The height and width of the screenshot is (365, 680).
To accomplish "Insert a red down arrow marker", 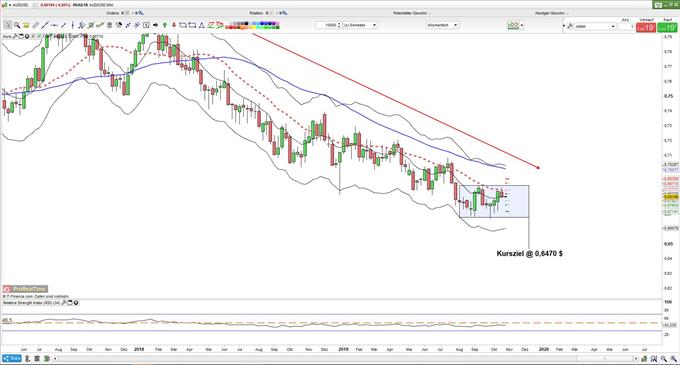I will coord(174,25).
